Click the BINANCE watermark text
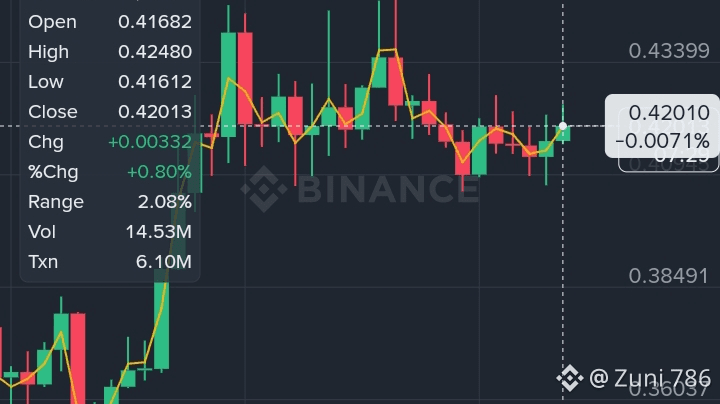Viewport: 720px width, 404px height. 388,189
